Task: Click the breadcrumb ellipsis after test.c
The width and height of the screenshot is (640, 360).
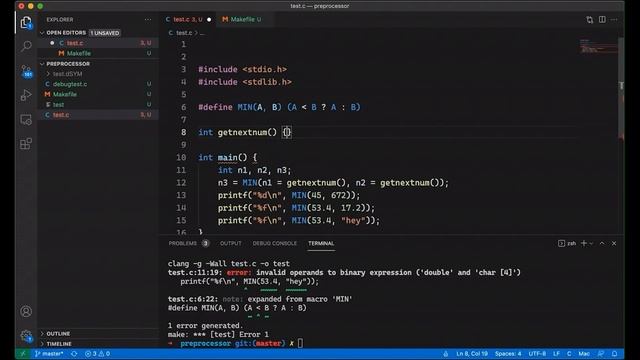Action: 202,33
